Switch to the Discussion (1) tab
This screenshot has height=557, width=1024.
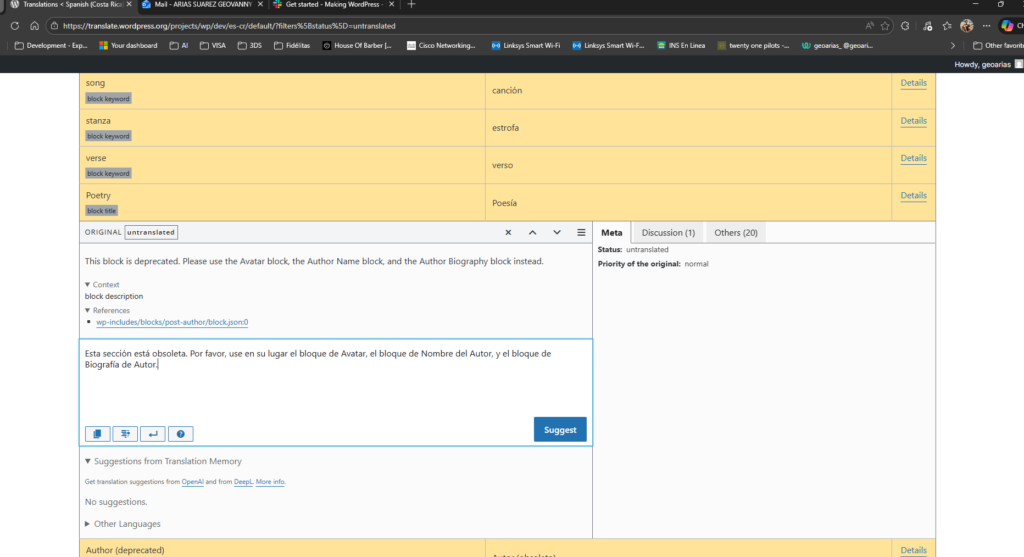(668, 232)
